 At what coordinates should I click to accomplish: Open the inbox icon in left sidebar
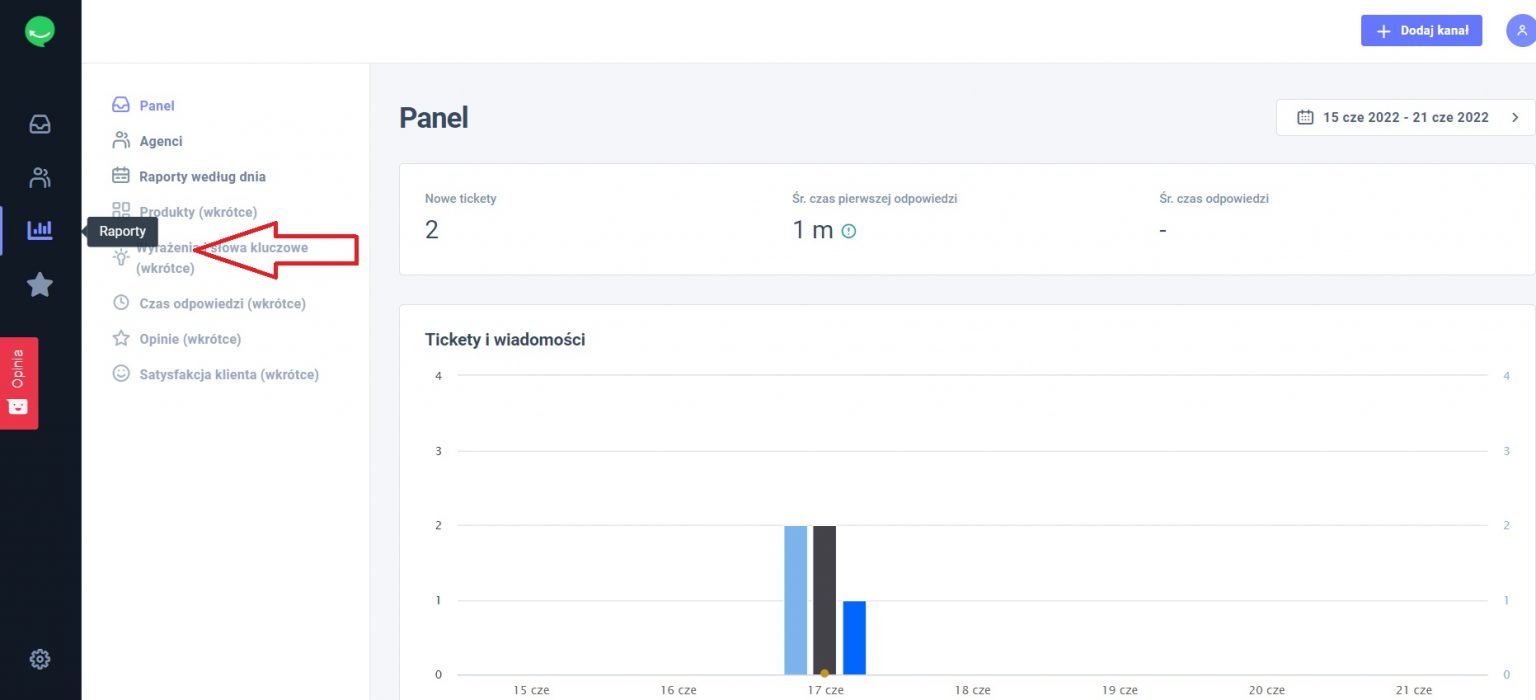pyautogui.click(x=40, y=125)
